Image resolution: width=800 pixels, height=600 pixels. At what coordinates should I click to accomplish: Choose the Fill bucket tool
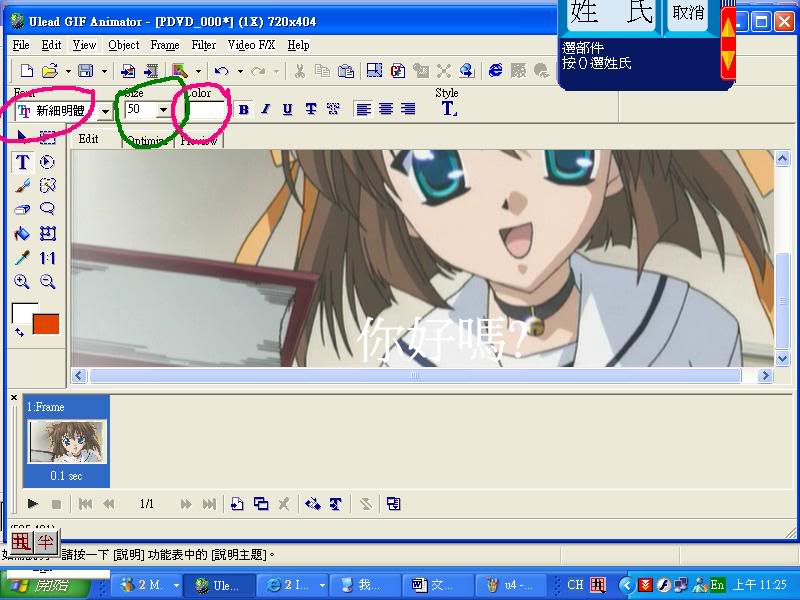22,234
